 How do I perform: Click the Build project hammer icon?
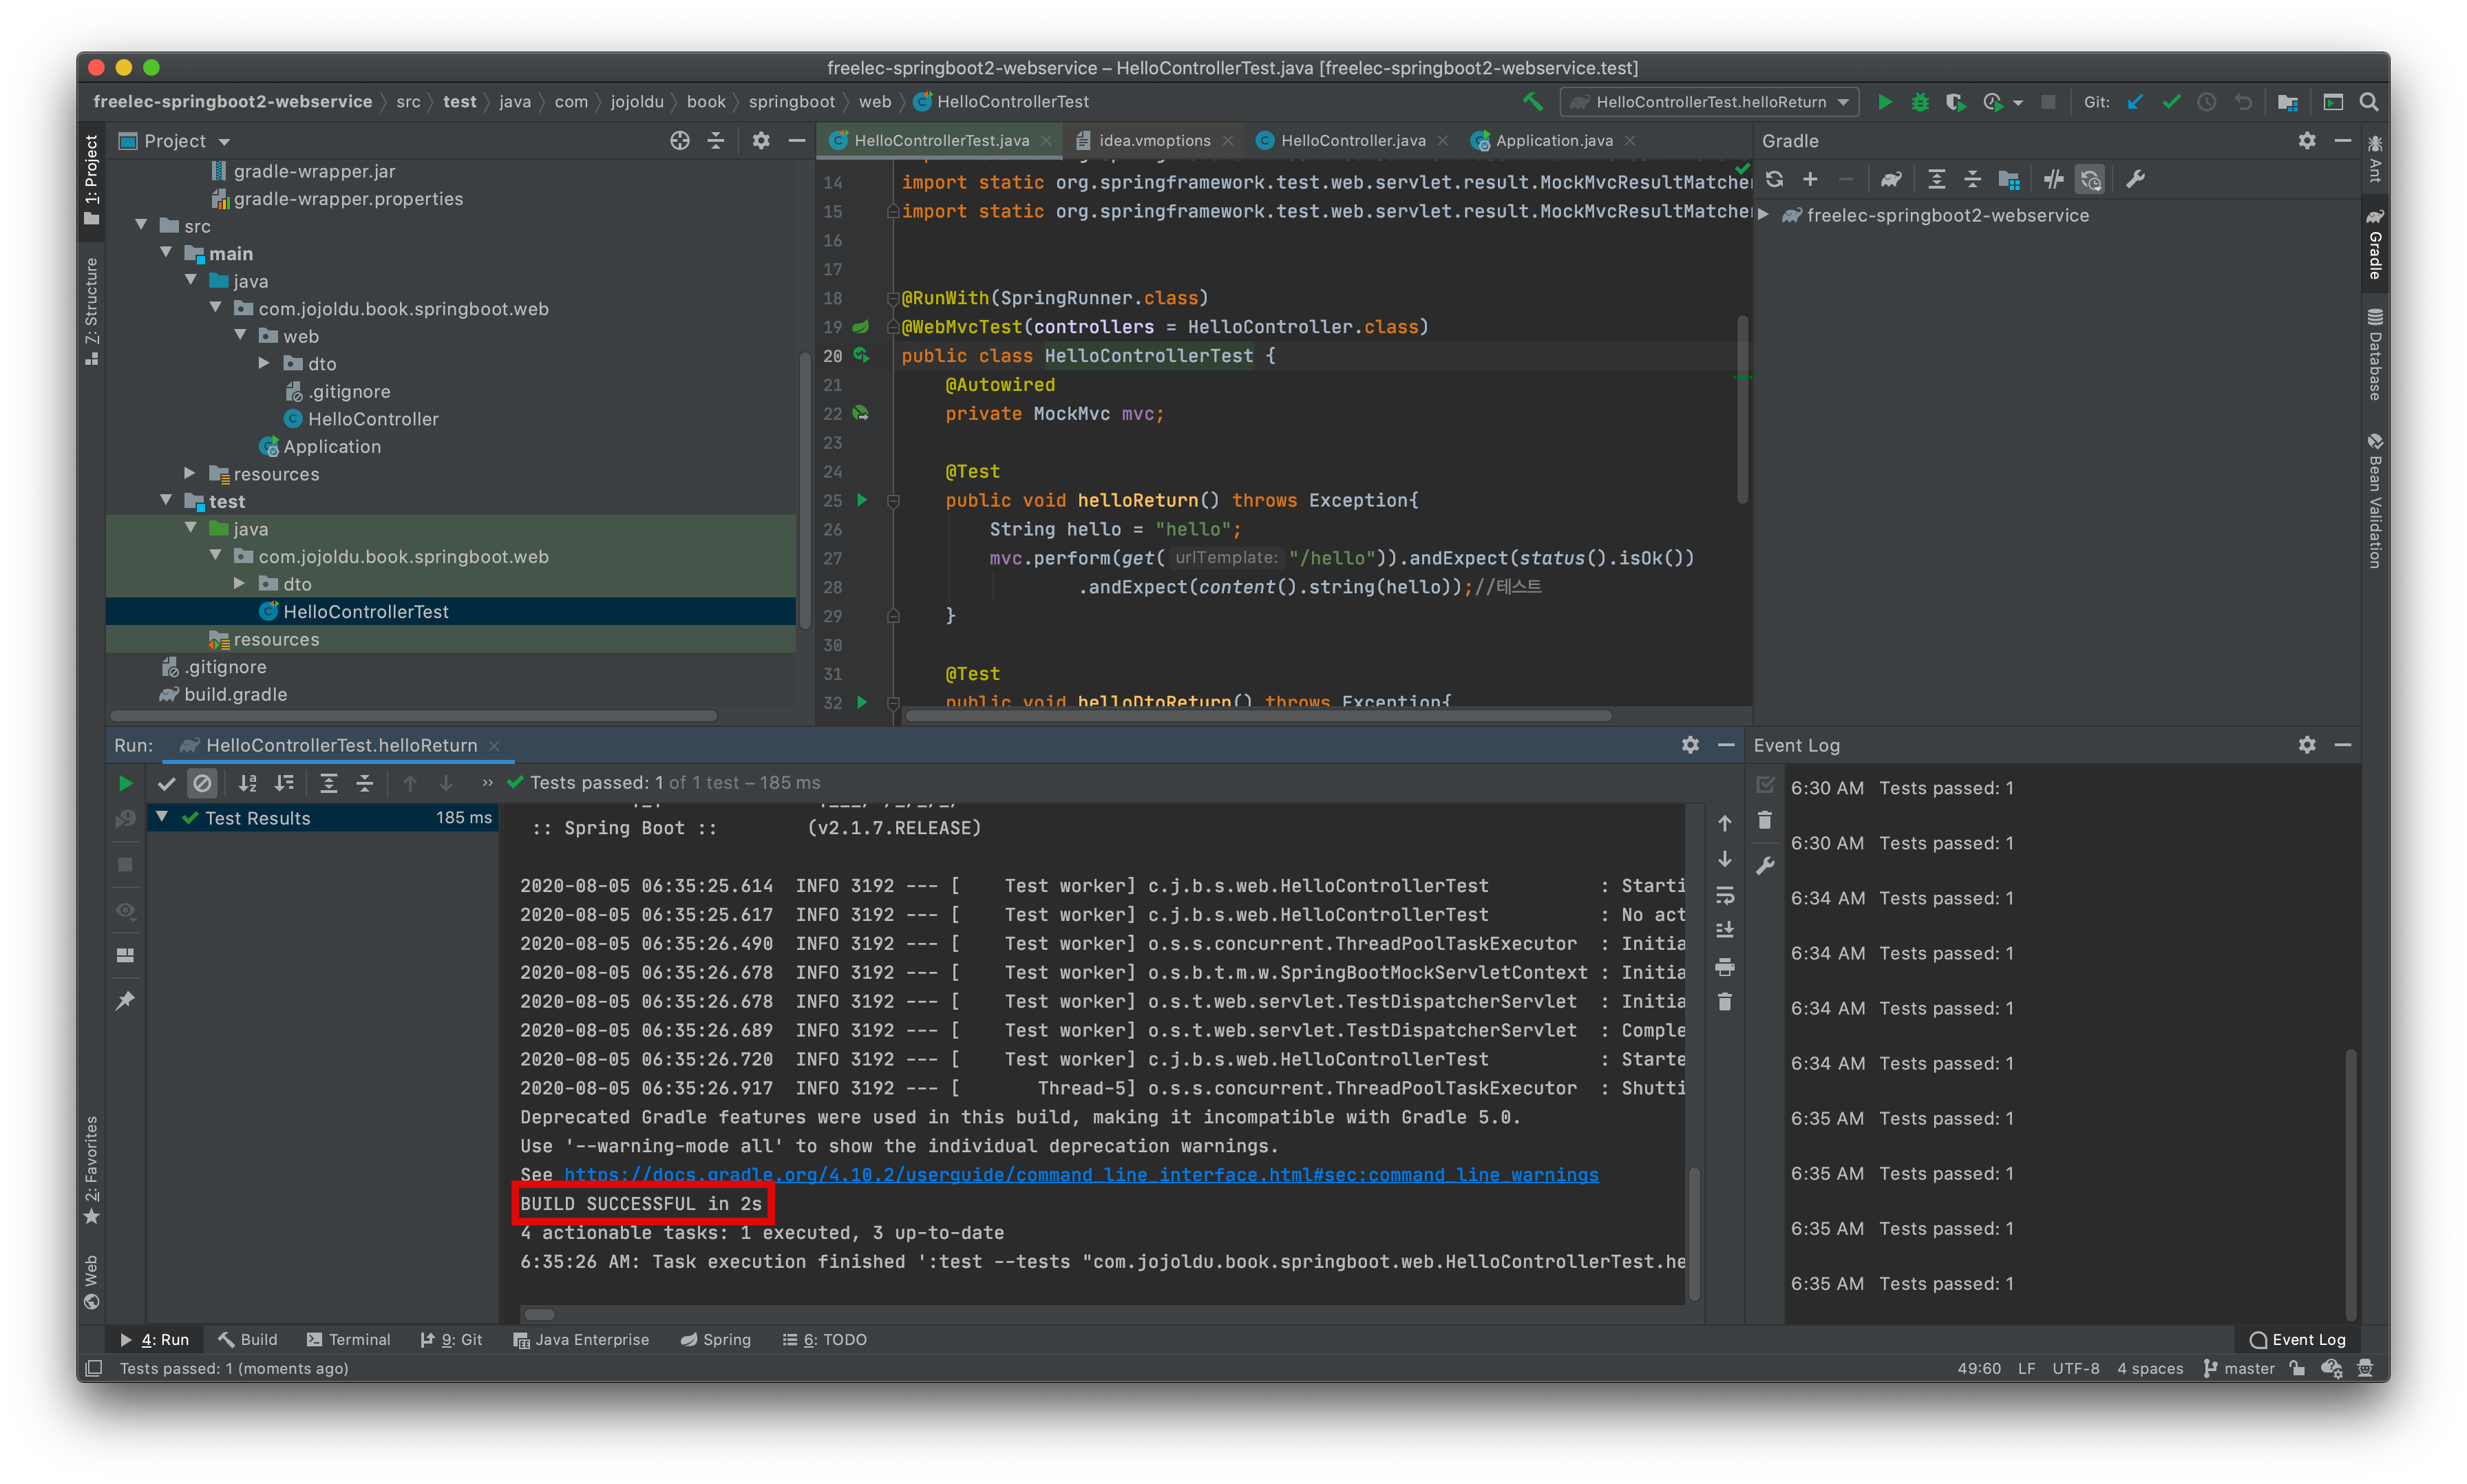(1532, 102)
